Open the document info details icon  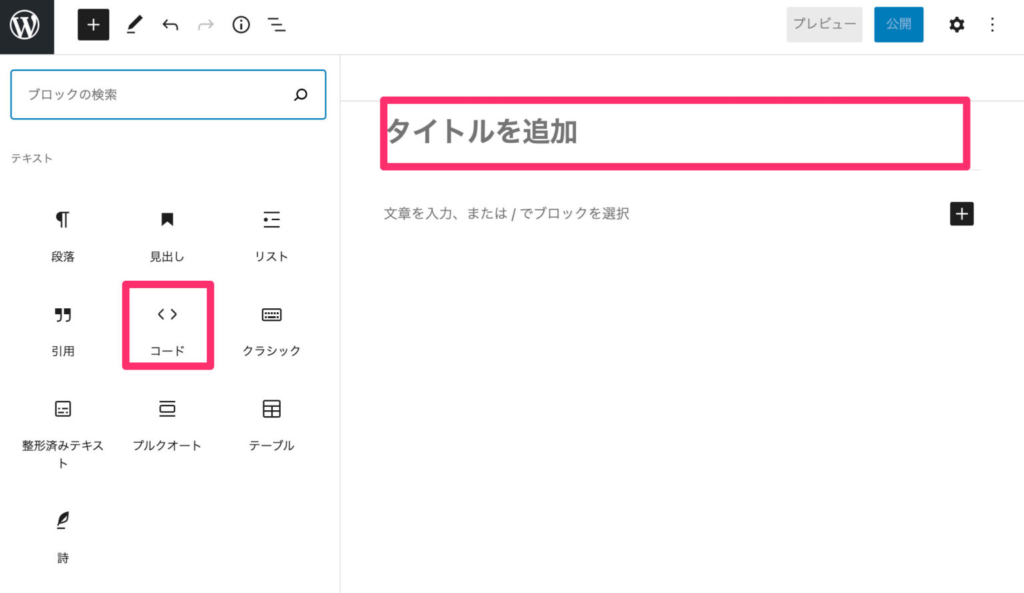241,25
